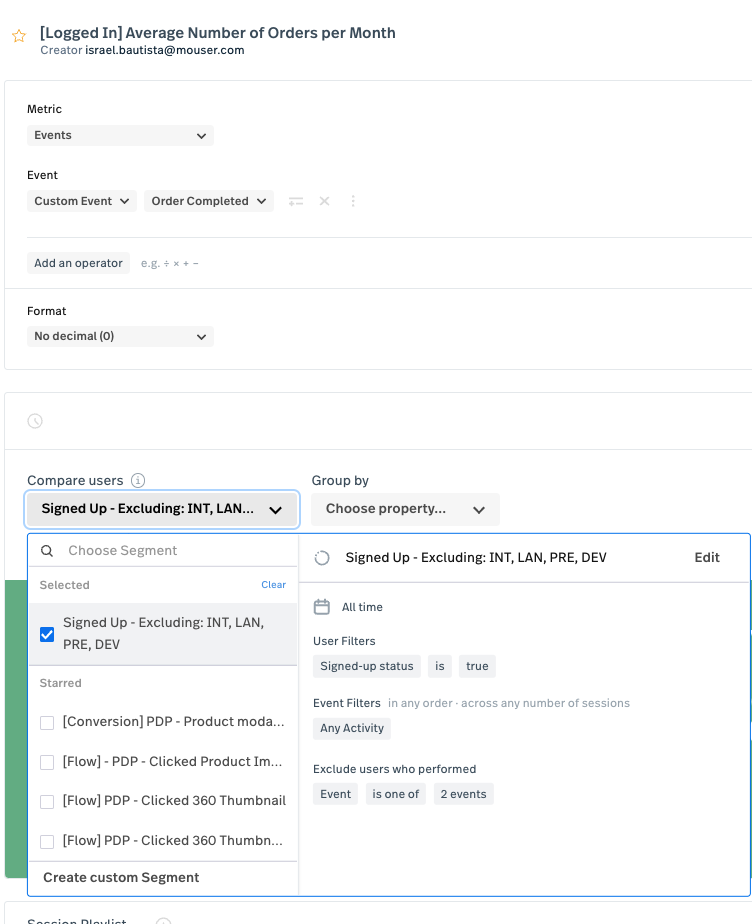
Task: Click the clock icon below Format
Action: point(35,421)
